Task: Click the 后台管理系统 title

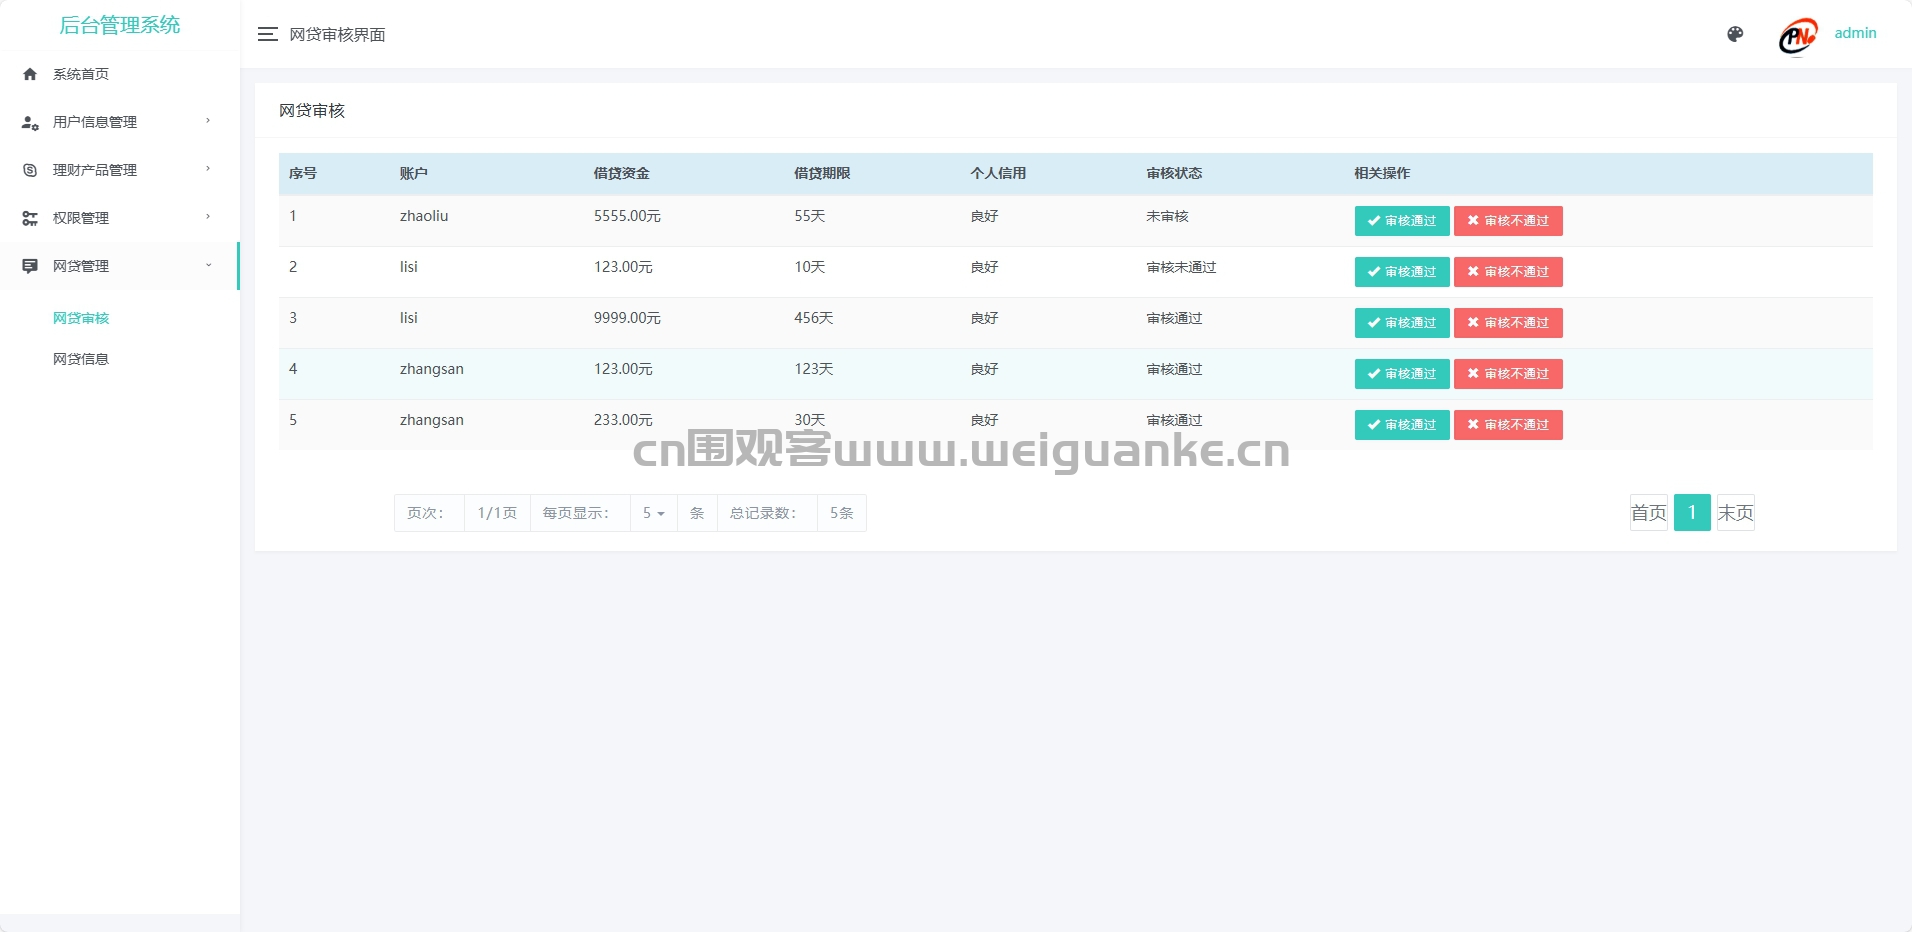Action: (x=120, y=25)
